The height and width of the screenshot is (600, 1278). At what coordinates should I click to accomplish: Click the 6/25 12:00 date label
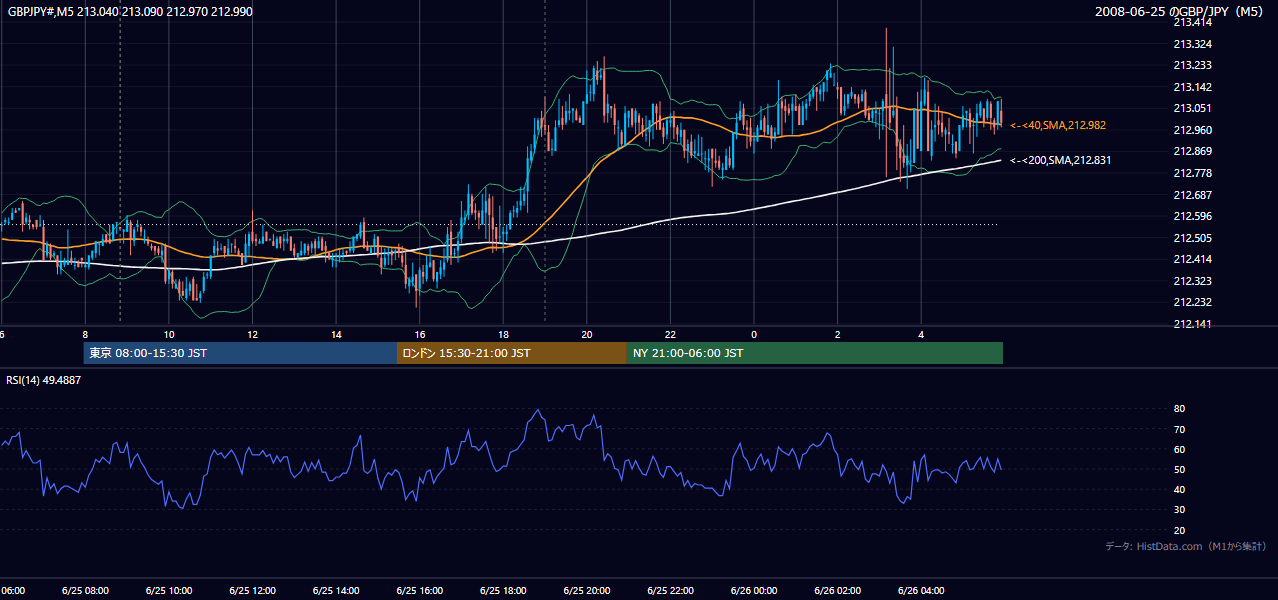(252, 591)
